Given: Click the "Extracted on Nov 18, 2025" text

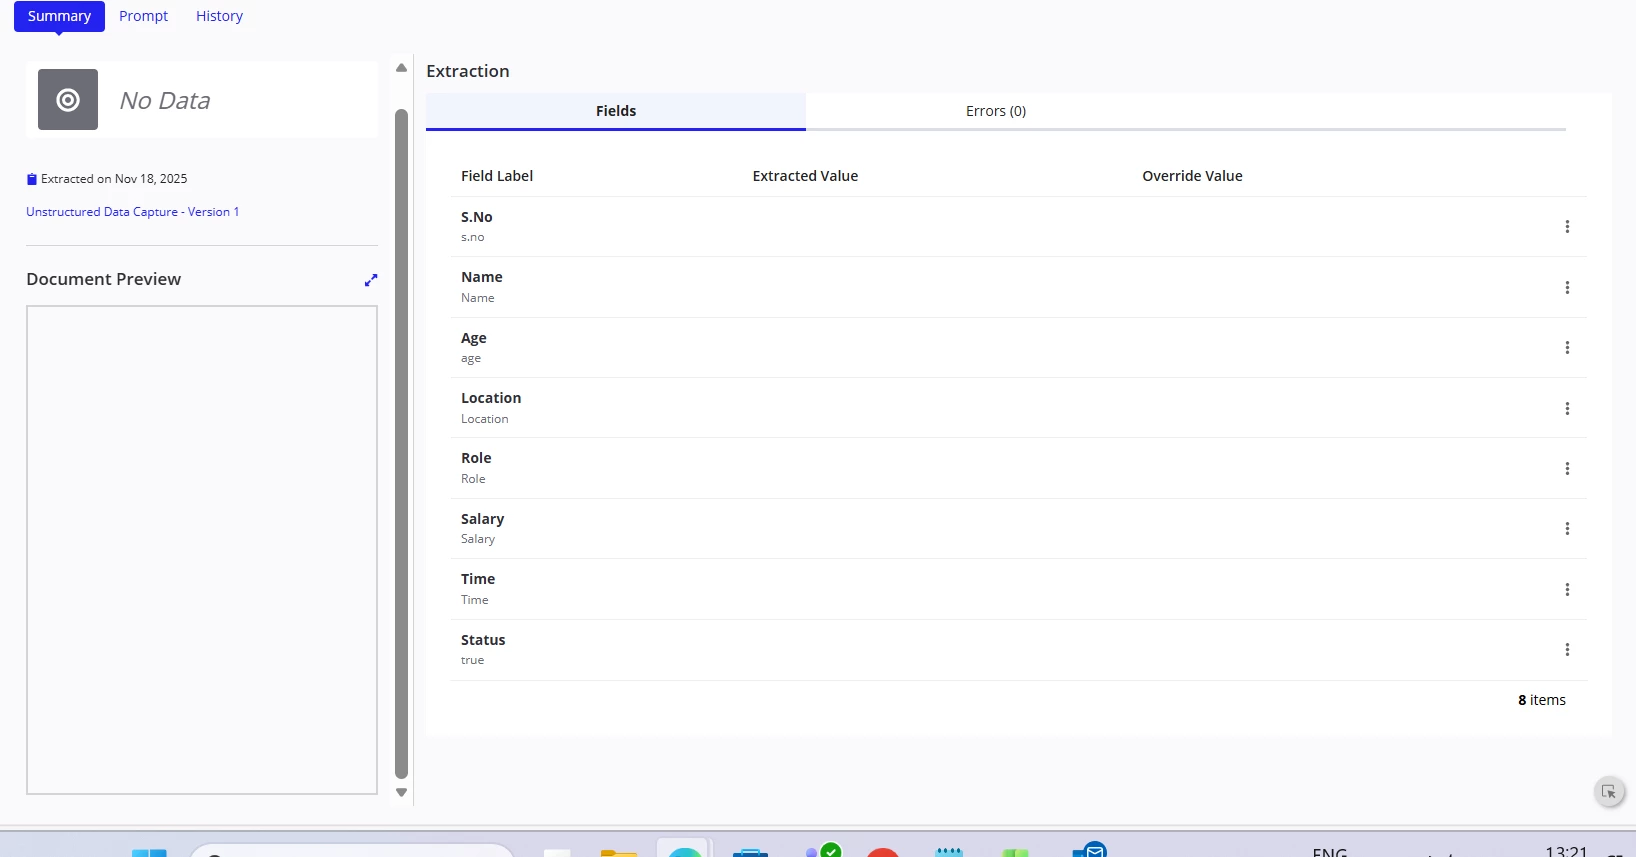Looking at the screenshot, I should (114, 179).
